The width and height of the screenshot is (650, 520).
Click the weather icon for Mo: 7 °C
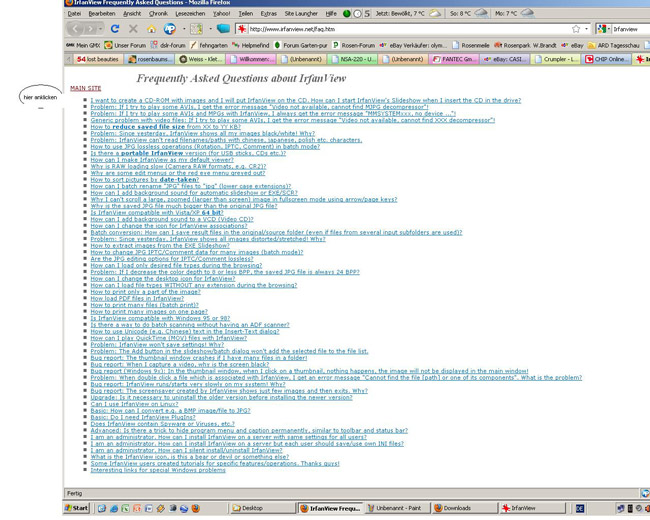[527, 13]
